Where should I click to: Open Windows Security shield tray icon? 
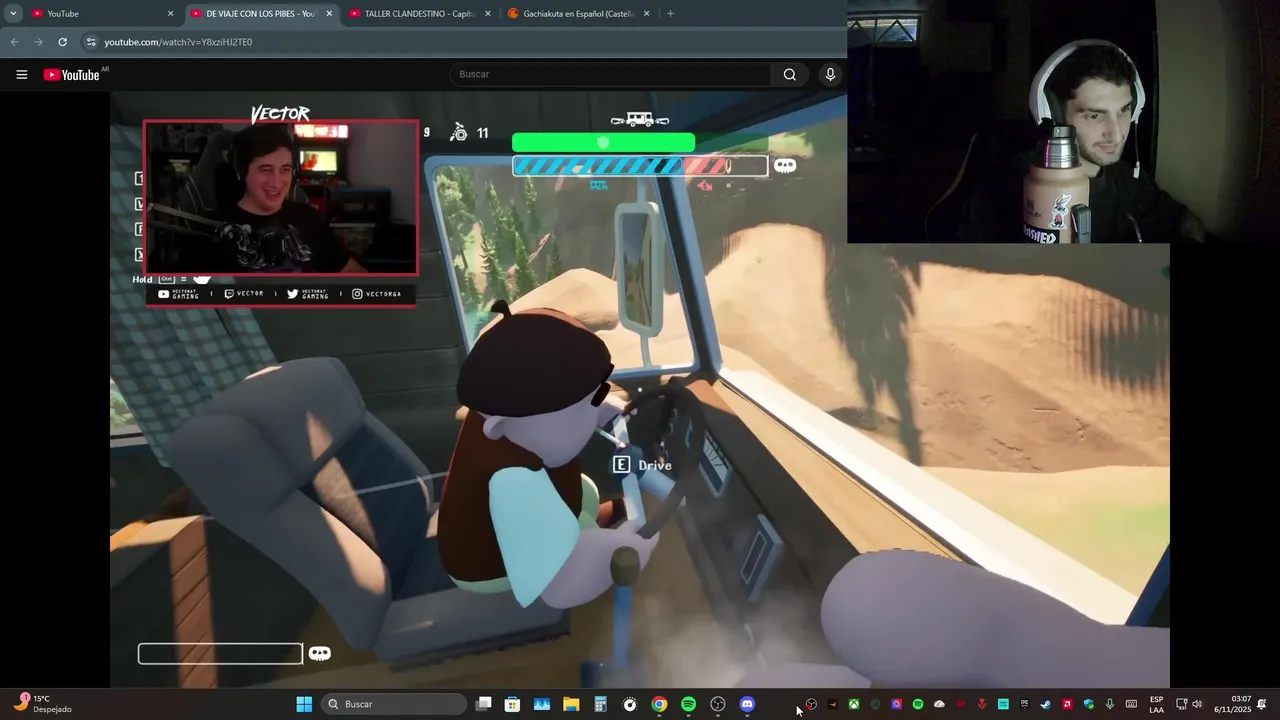pyautogui.click(x=1089, y=704)
